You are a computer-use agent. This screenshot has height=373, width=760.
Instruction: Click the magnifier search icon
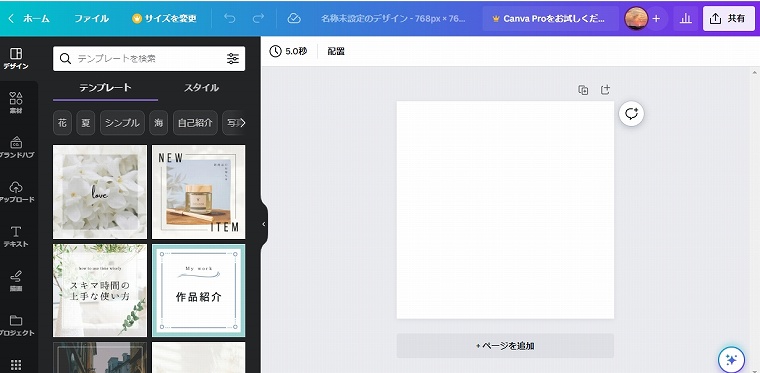[65, 59]
